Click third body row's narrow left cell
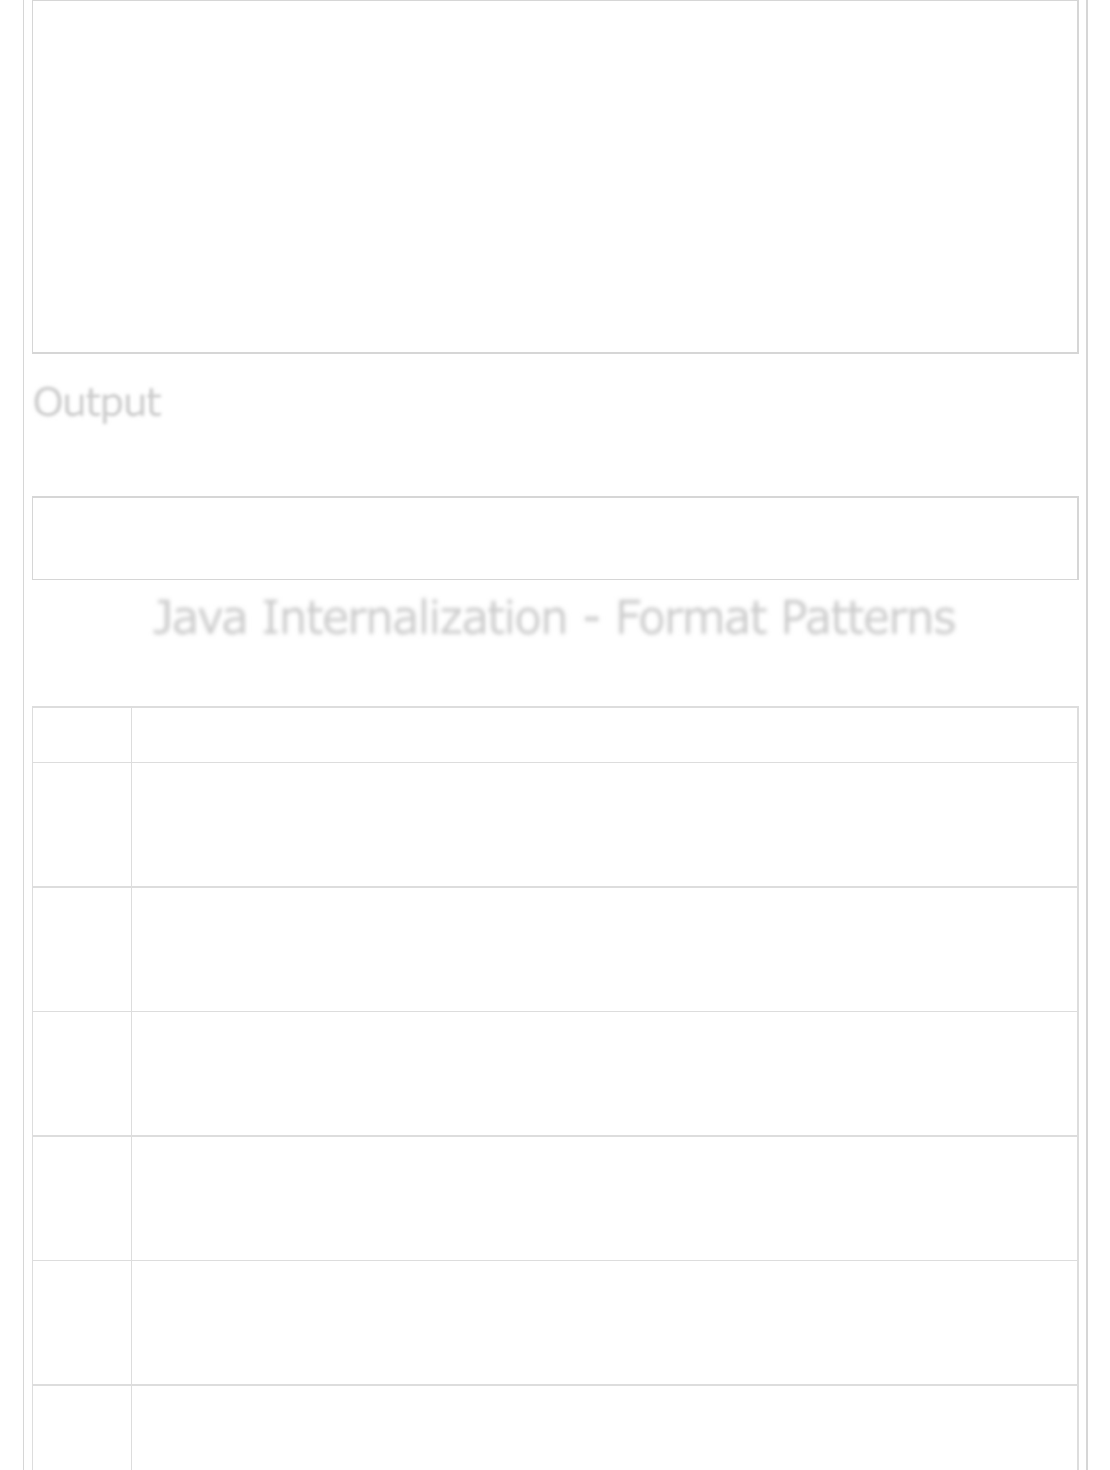The image size is (1110, 1470). (82, 1074)
